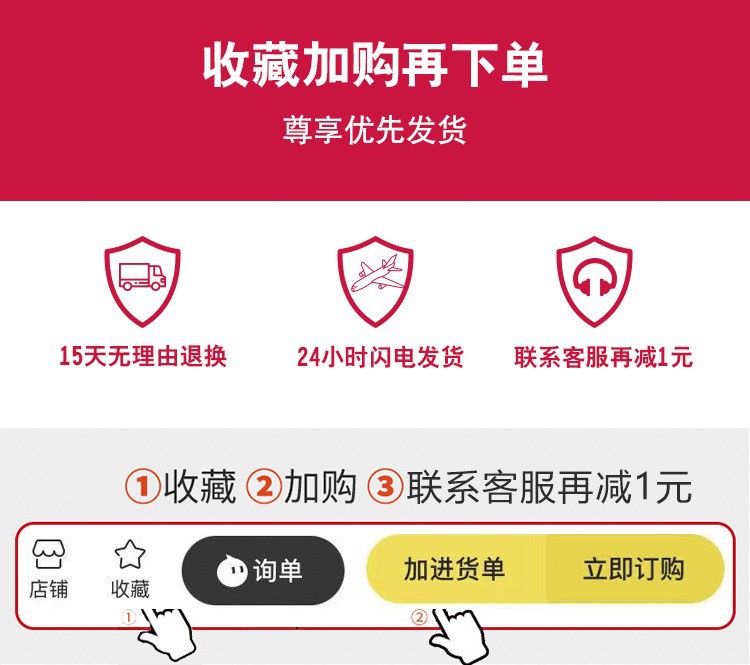Select the 15天无理由退换 label

point(143,356)
